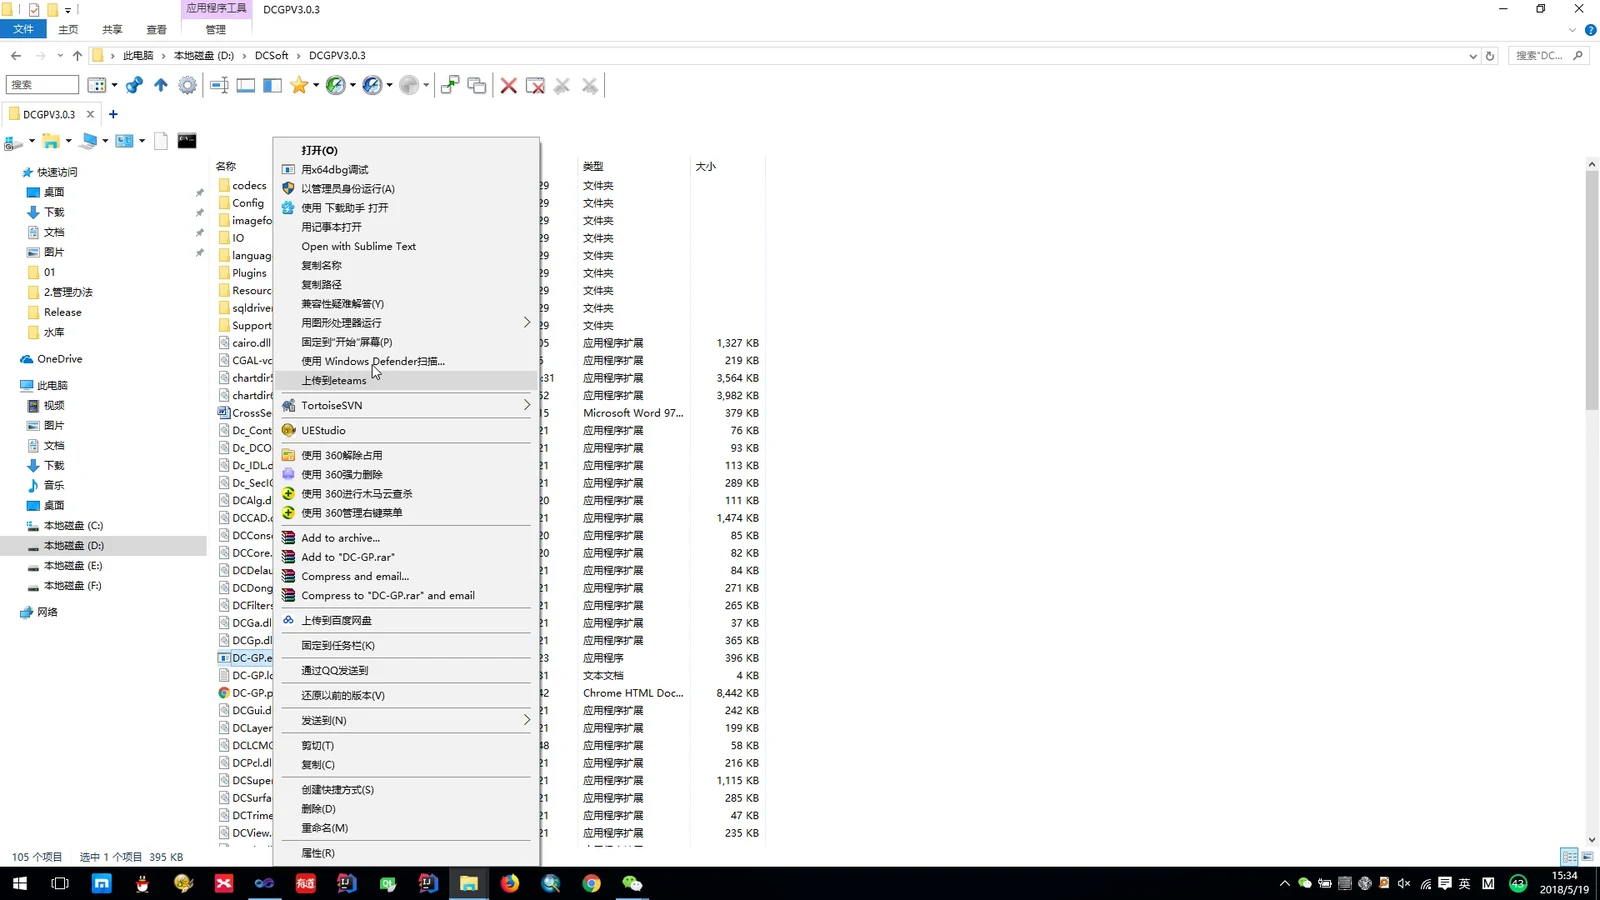Click the blue pin icon in toolbar
The width and height of the screenshot is (1600, 900).
coord(134,85)
